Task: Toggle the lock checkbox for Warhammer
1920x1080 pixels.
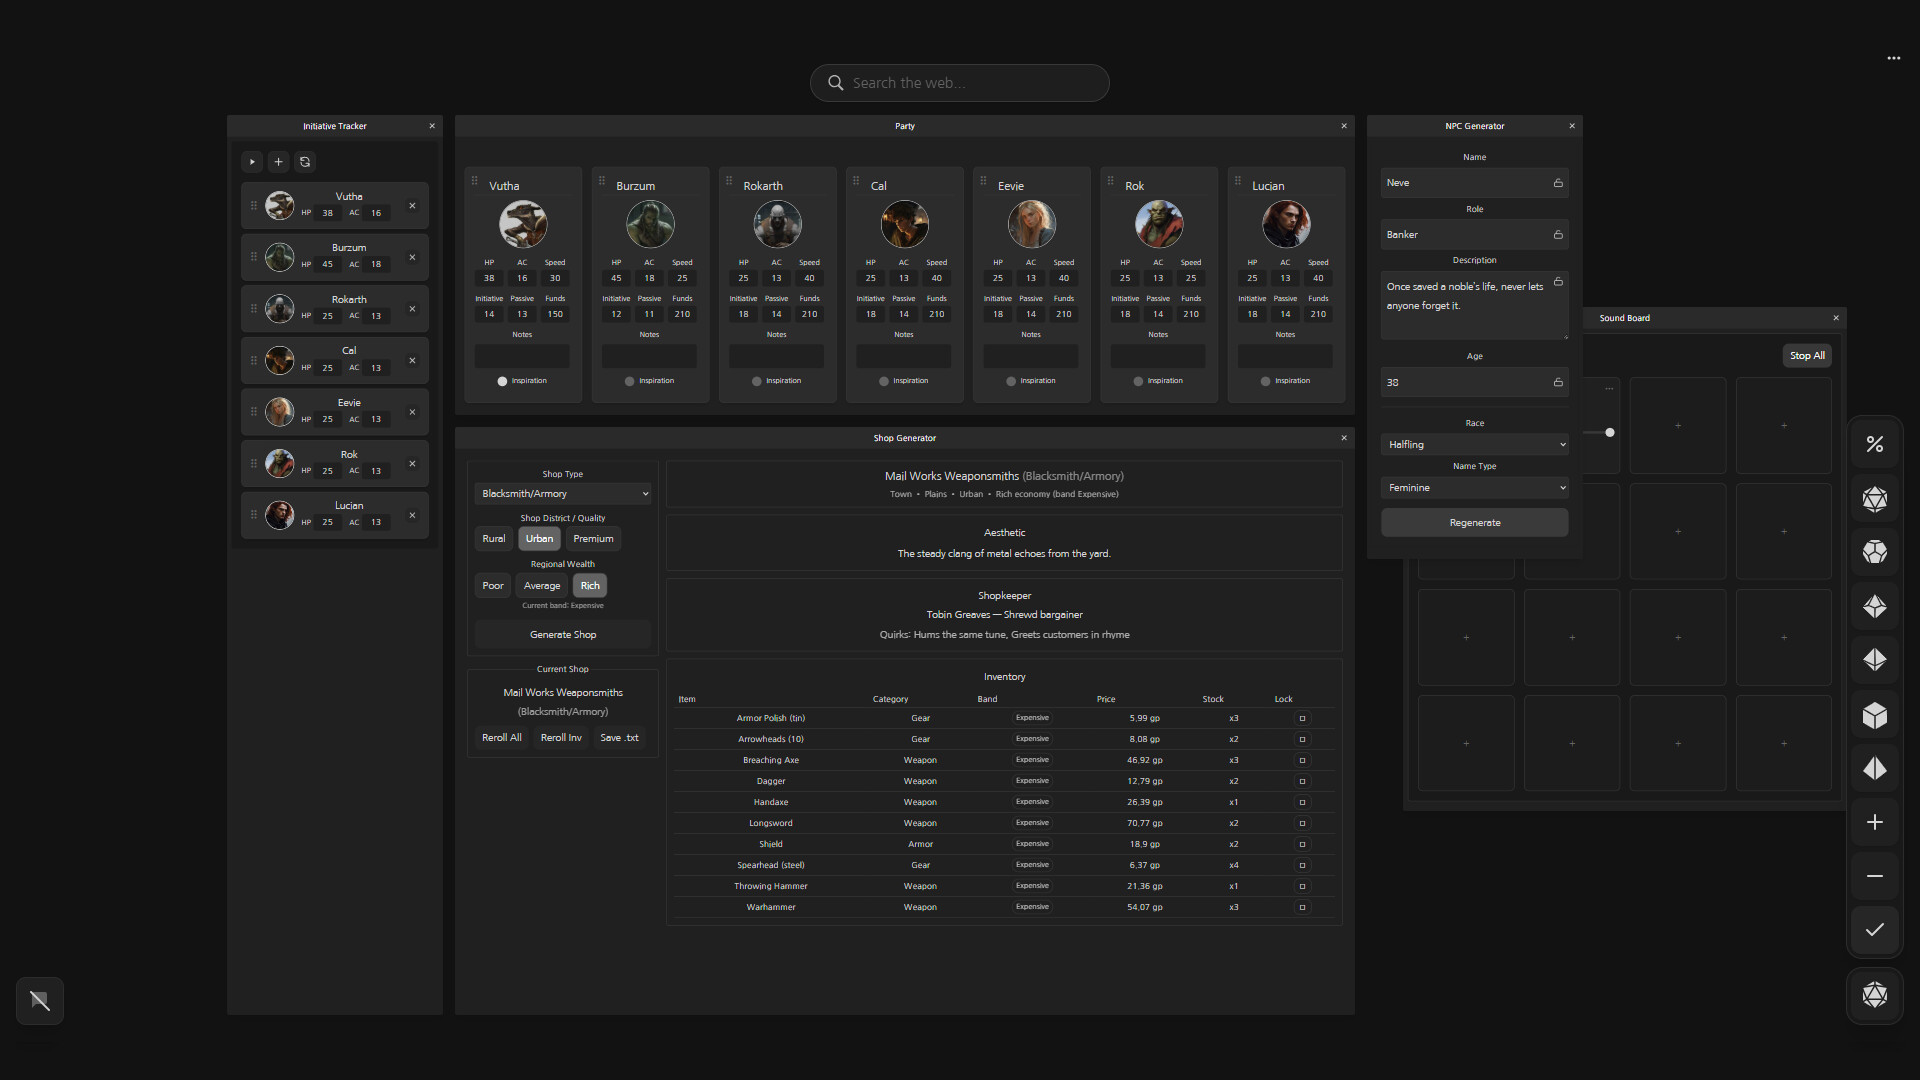Action: (x=1302, y=907)
